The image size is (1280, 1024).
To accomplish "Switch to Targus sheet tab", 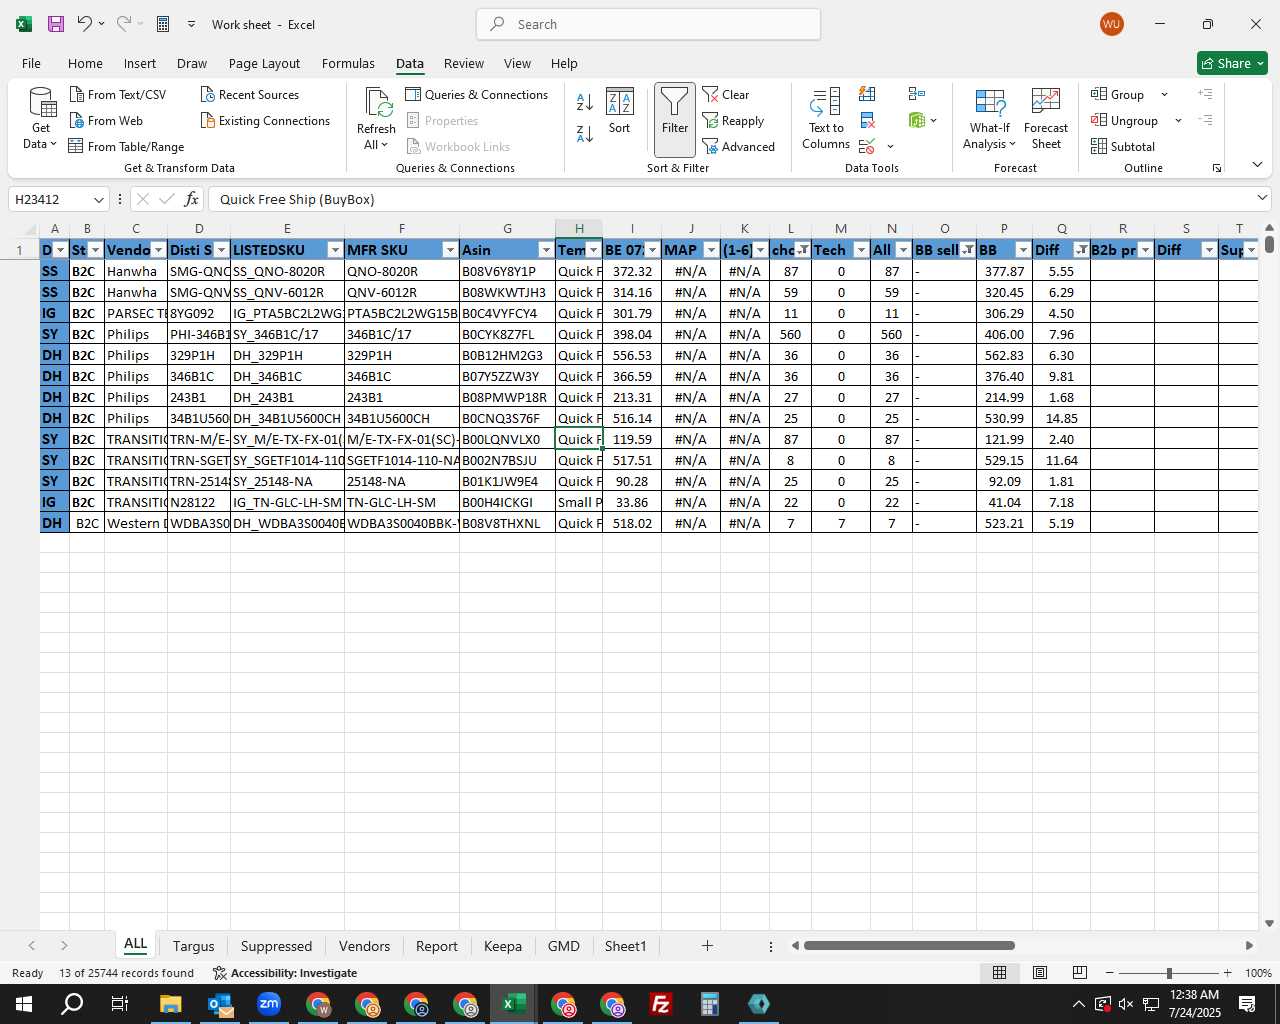I will point(193,946).
